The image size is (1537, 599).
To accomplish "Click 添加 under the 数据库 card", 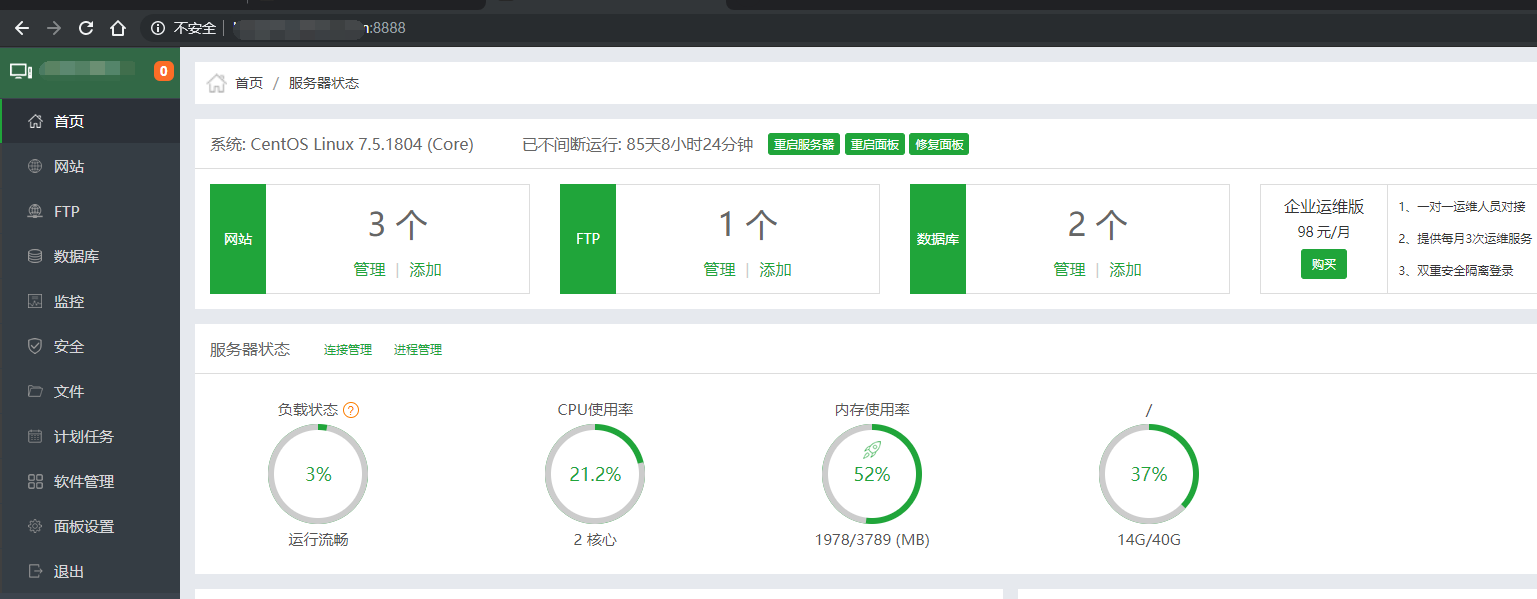I will pos(1125,270).
